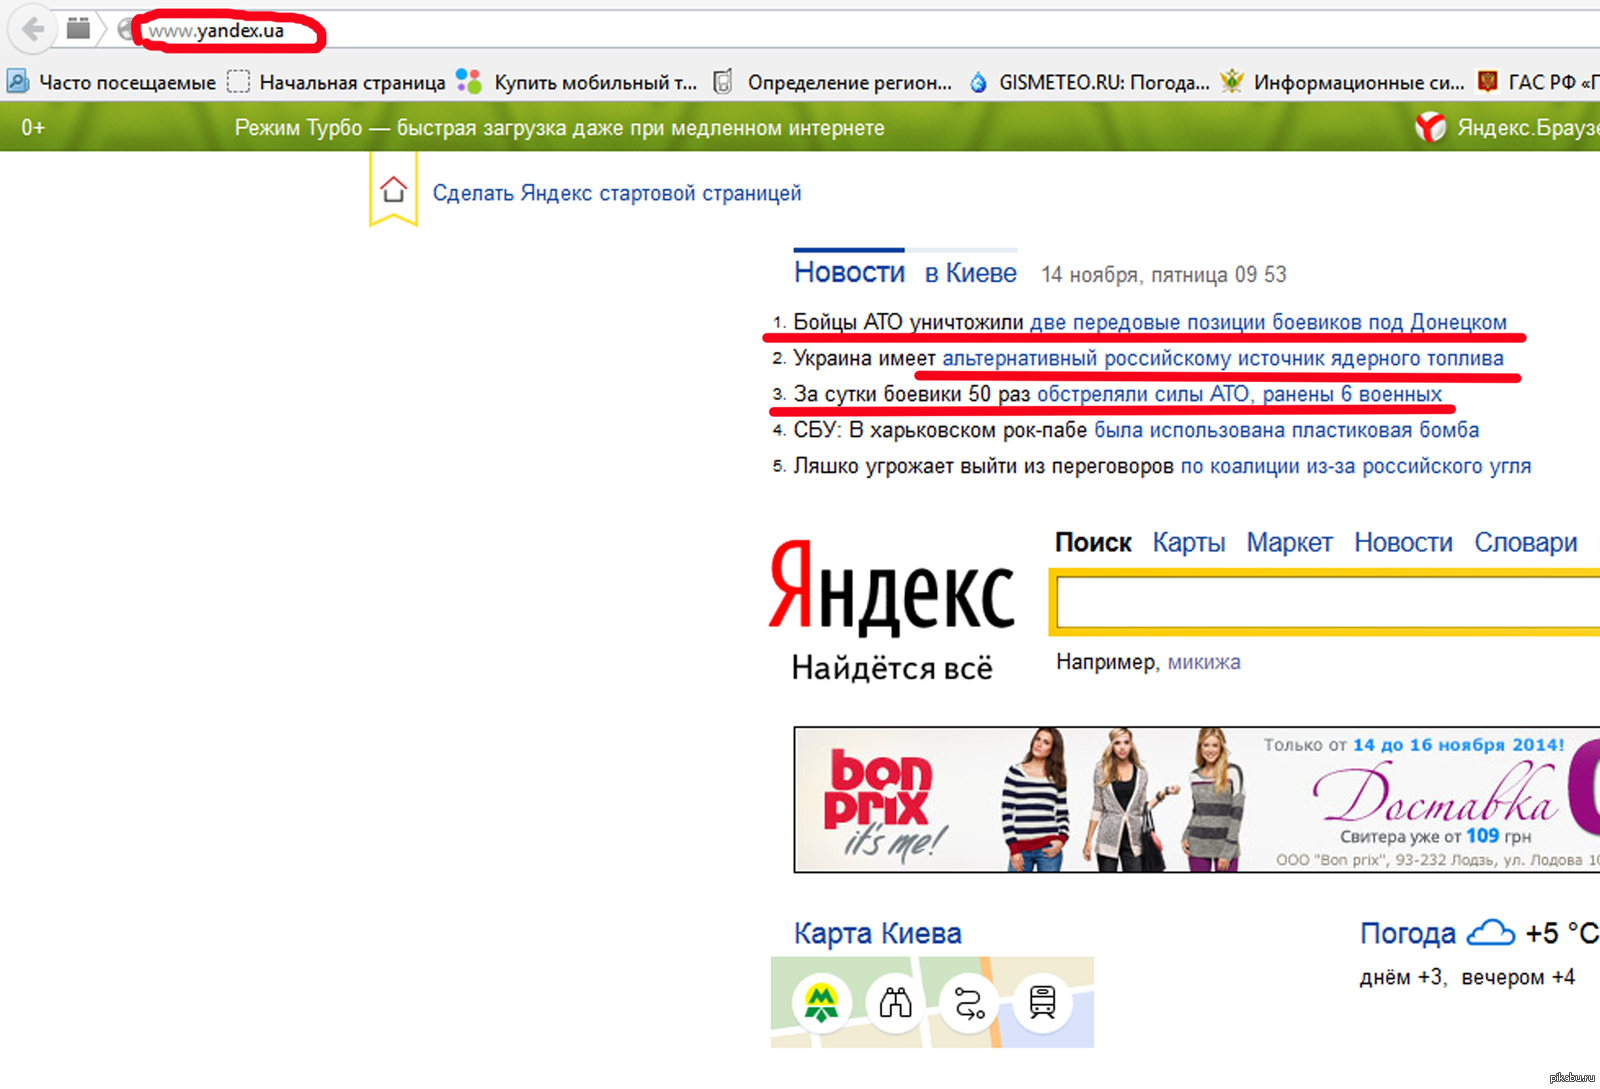This screenshot has width=1600, height=1089.
Task: Click the вечером +4 forecast text
Action: (1518, 977)
